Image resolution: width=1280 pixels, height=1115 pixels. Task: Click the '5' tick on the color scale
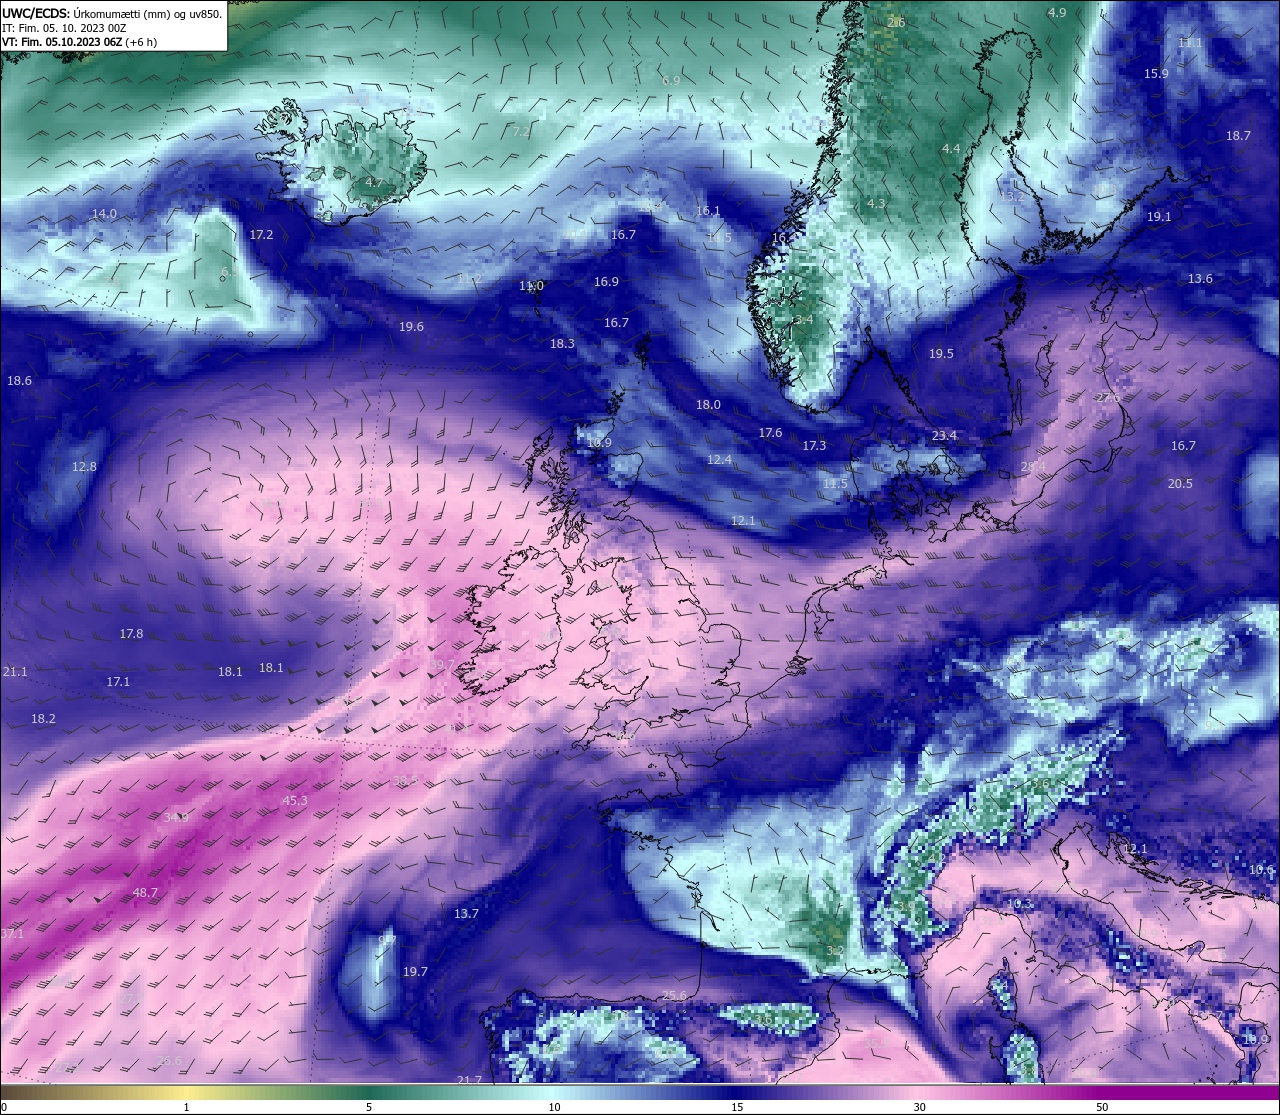coord(369,1107)
